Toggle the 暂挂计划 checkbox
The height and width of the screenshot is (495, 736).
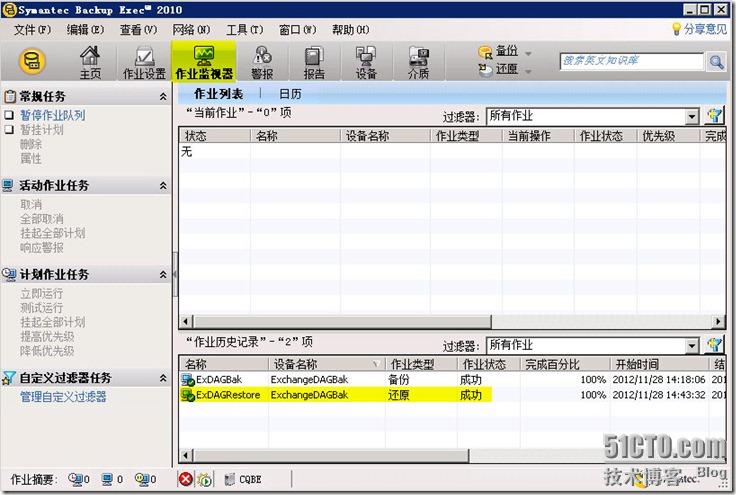pos(9,129)
